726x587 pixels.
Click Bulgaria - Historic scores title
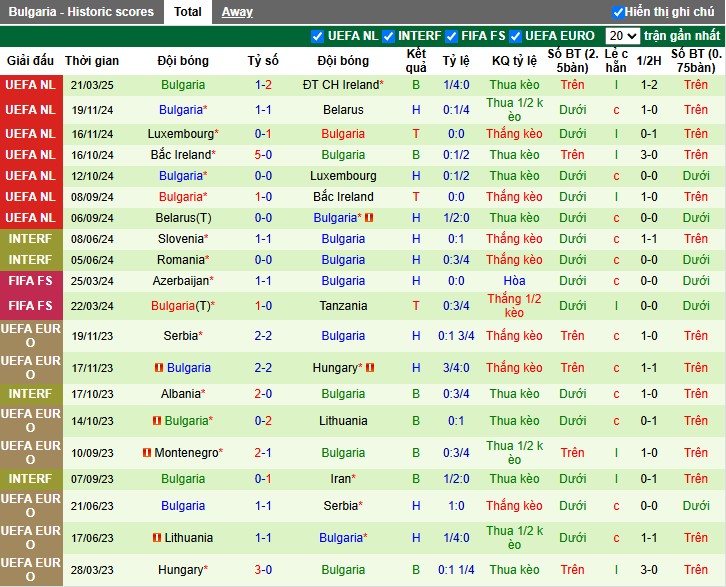81,12
